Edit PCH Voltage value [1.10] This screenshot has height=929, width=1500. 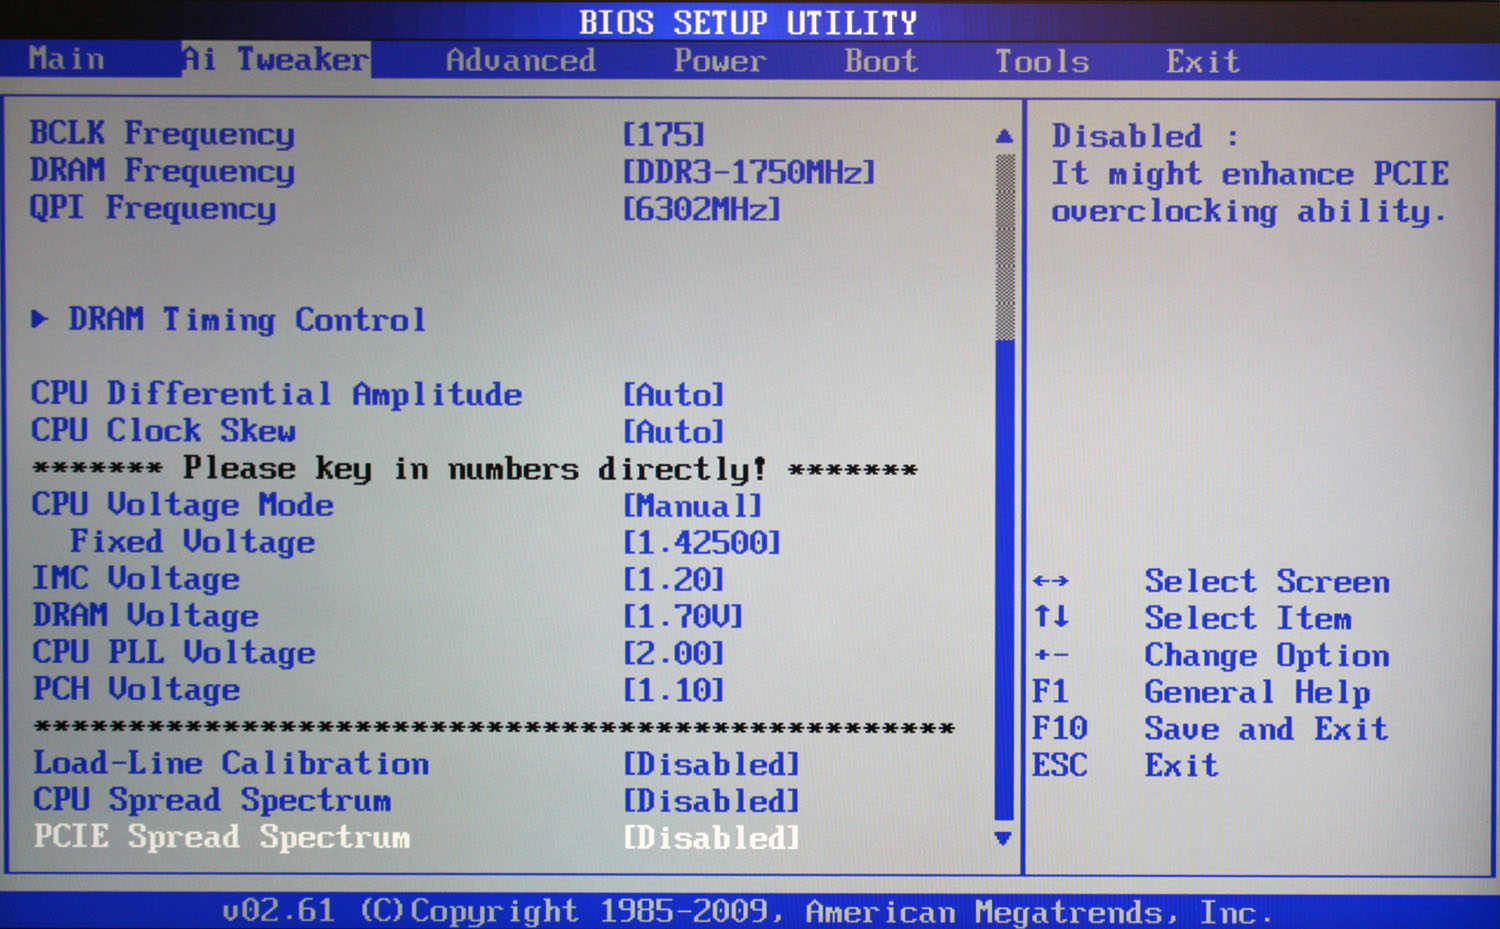click(x=673, y=691)
